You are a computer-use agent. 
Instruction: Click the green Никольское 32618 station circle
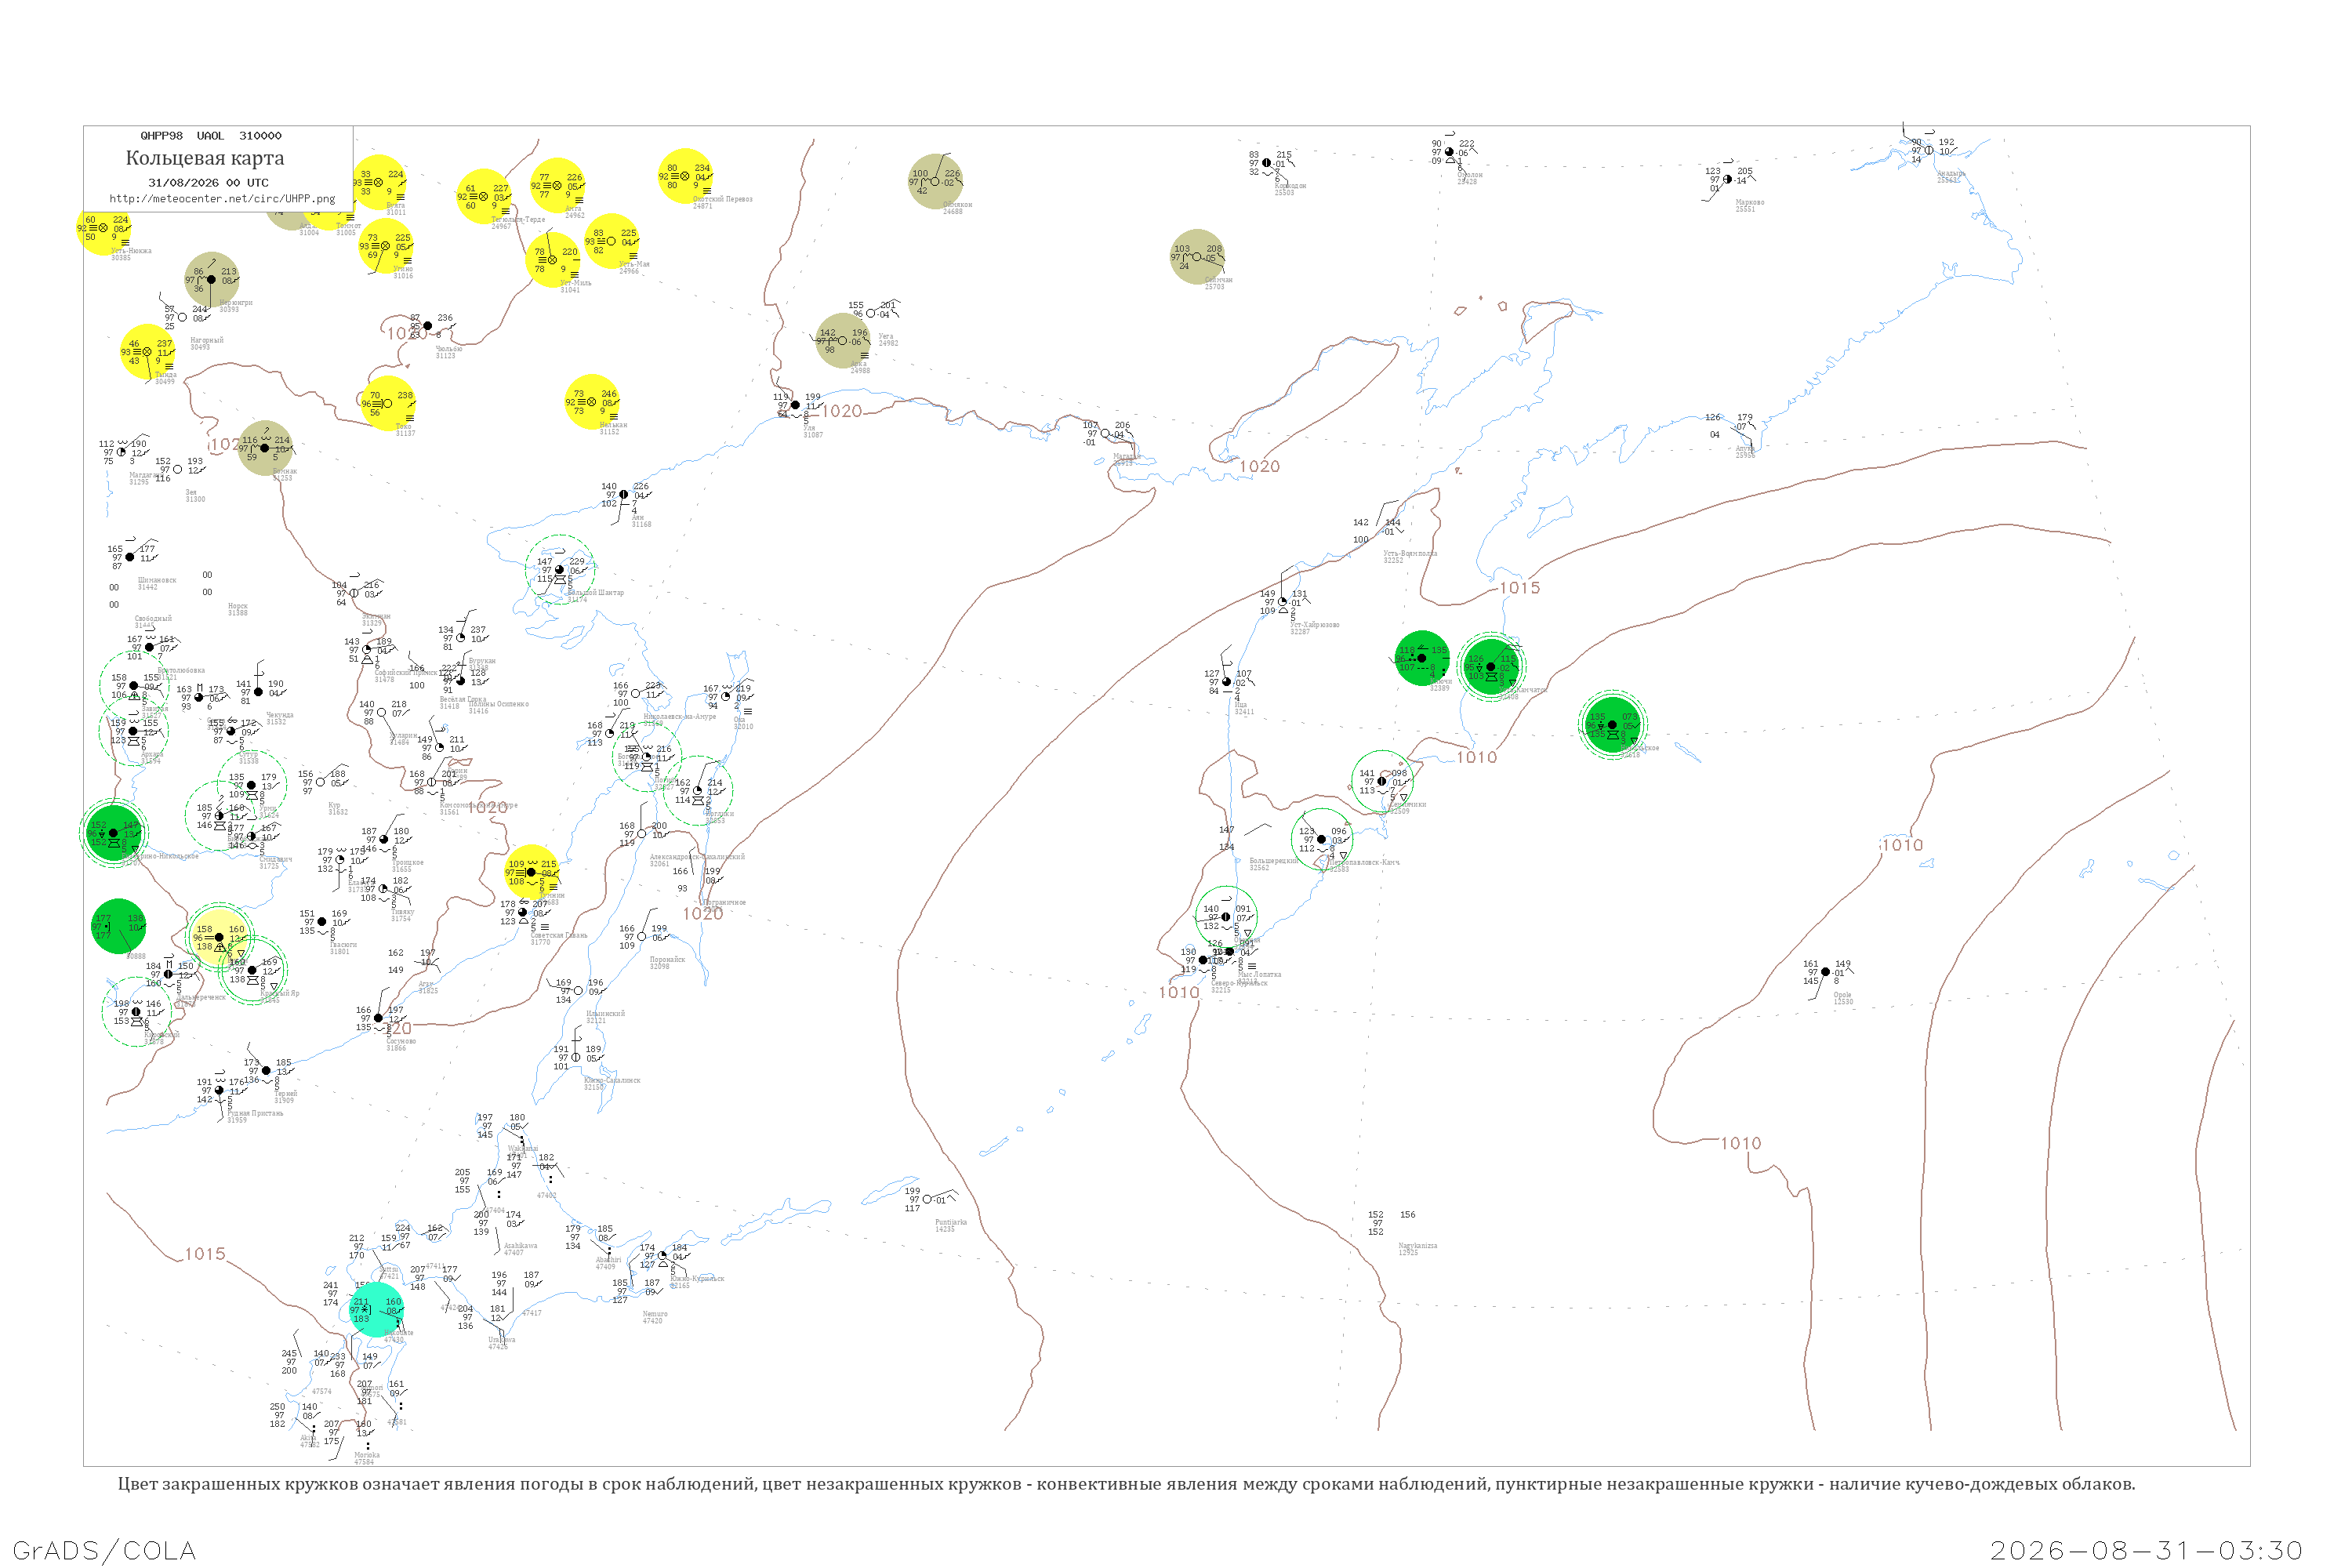(x=1612, y=724)
